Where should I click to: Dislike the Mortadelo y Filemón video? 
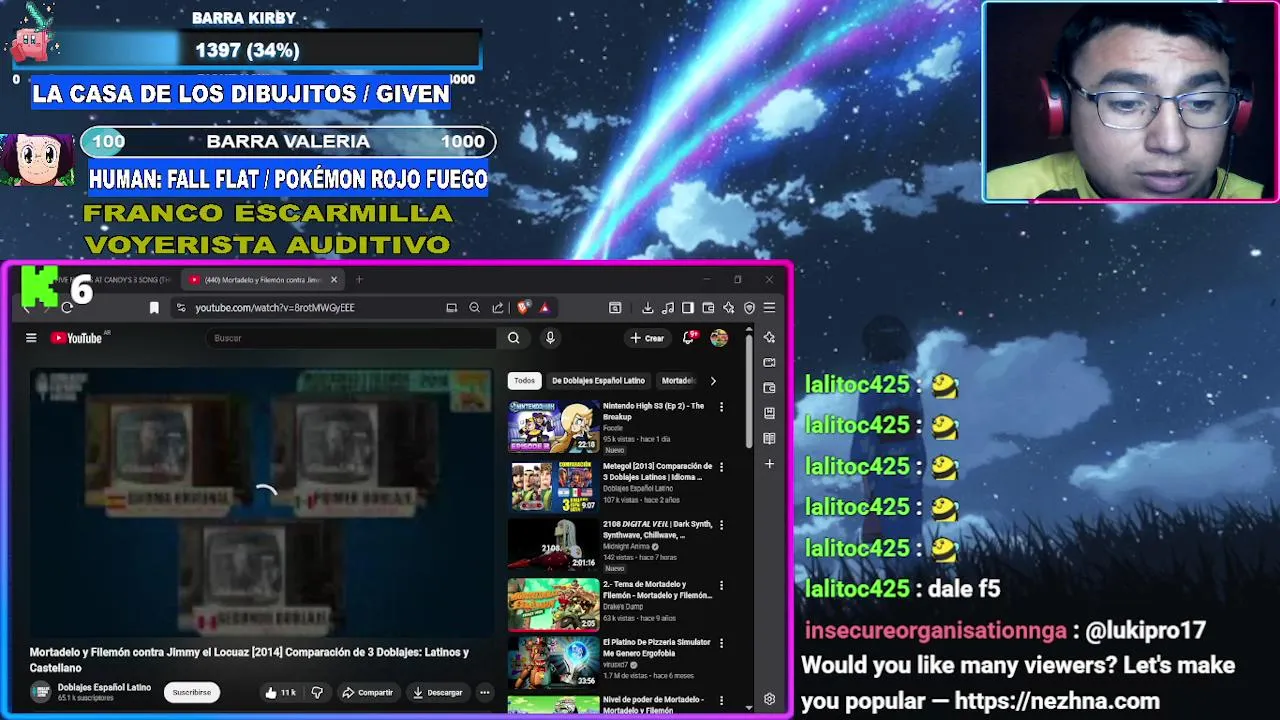coord(317,692)
